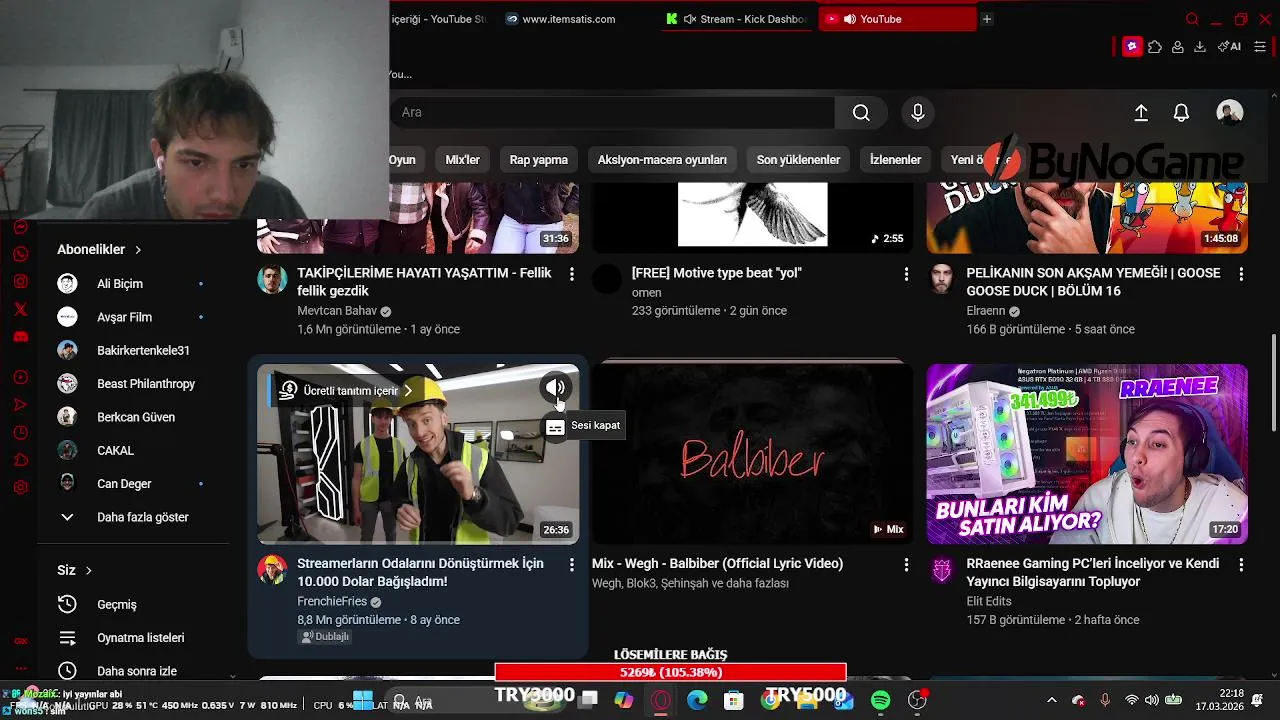Open Discord in browser sidebar

21,337
